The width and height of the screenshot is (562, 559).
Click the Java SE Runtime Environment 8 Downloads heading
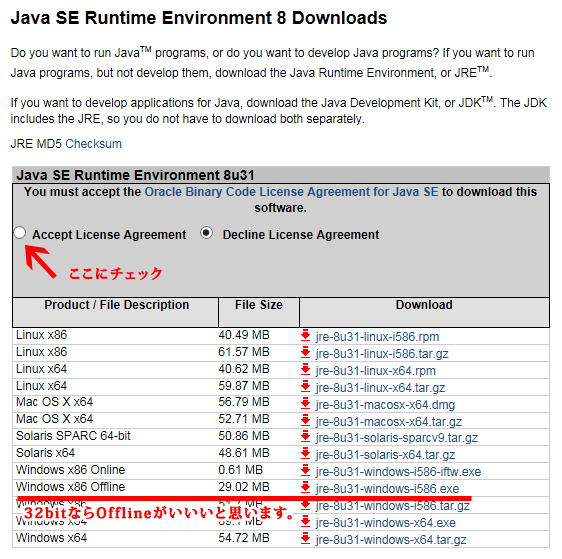[199, 18]
